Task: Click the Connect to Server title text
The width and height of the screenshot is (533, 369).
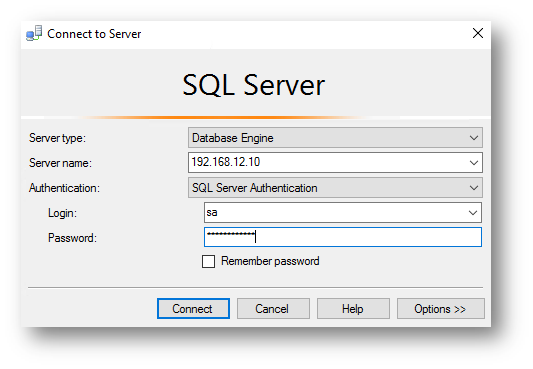Action: click(x=94, y=34)
